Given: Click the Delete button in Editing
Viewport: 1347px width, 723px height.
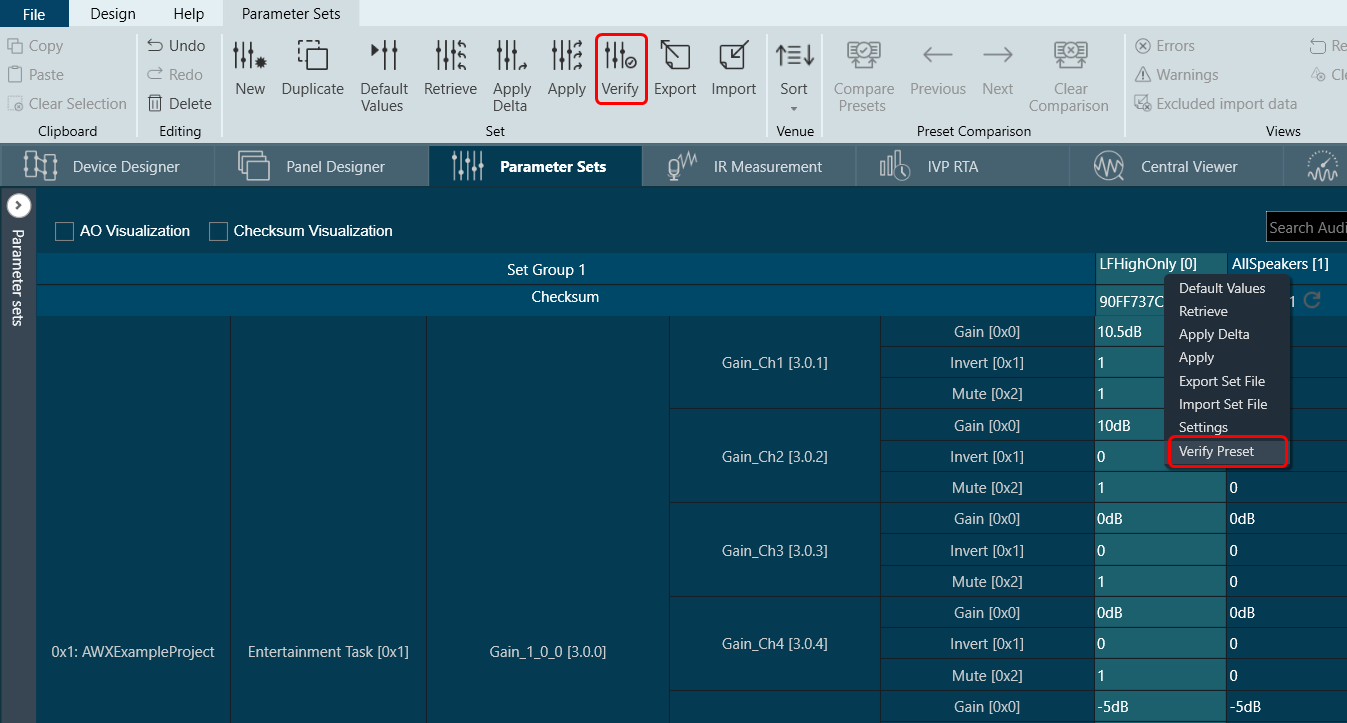Looking at the screenshot, I should (179, 104).
